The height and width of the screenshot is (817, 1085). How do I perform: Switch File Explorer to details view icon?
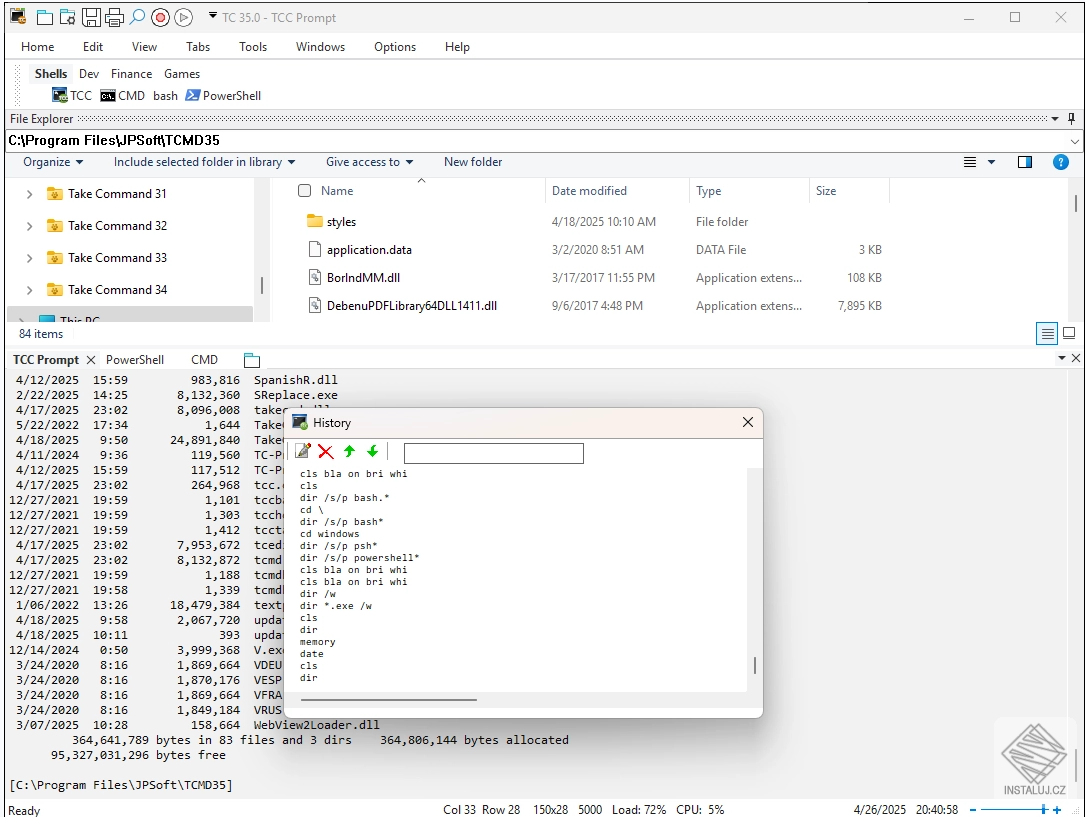[x=1048, y=333]
